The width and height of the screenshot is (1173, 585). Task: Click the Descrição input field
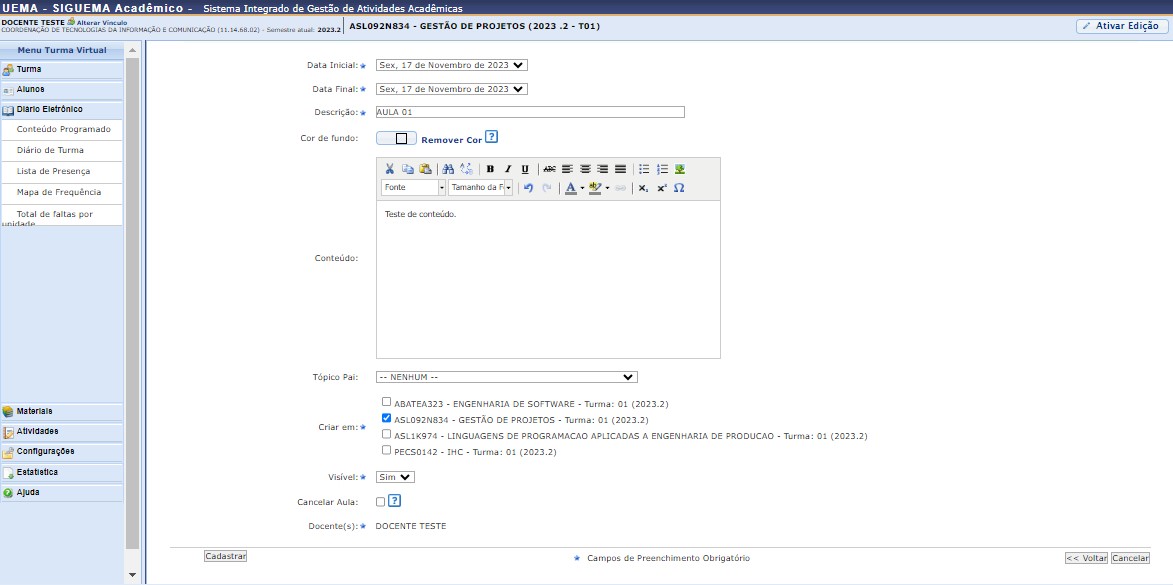(530, 112)
